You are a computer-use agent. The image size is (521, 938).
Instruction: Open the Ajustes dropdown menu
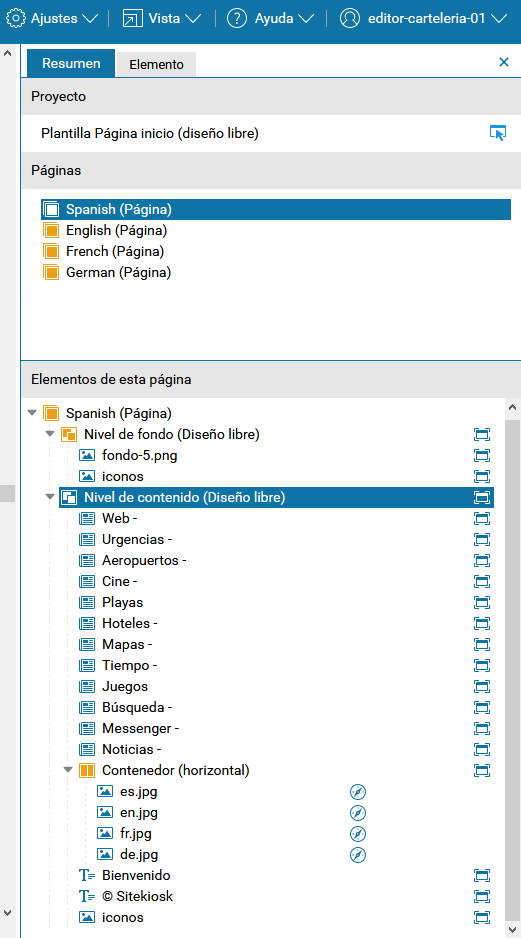pyautogui.click(x=51, y=19)
